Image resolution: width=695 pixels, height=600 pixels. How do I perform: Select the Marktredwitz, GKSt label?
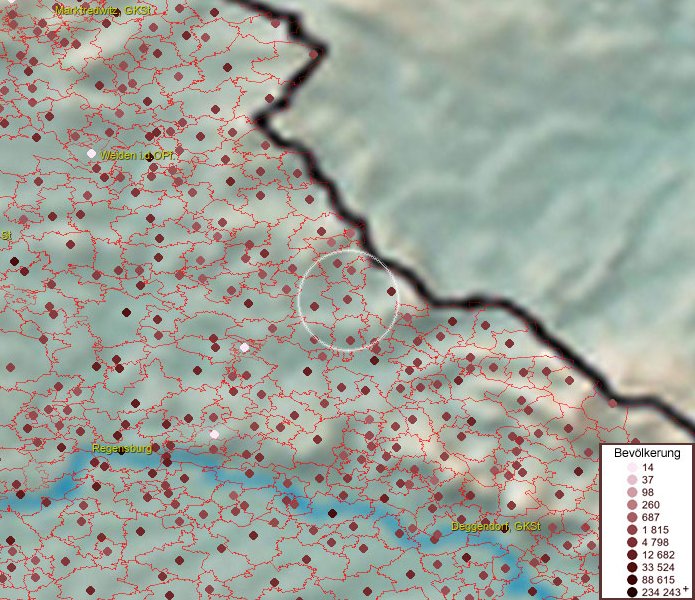[100, 10]
